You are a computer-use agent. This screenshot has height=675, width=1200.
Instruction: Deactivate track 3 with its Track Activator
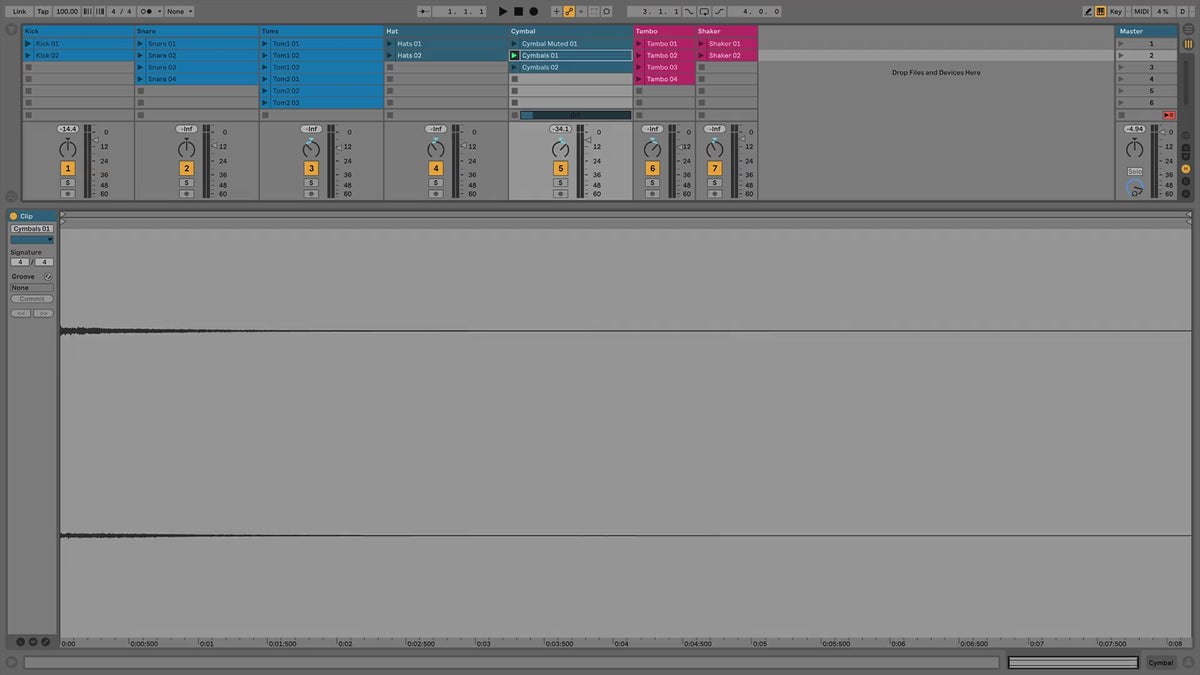[311, 169]
